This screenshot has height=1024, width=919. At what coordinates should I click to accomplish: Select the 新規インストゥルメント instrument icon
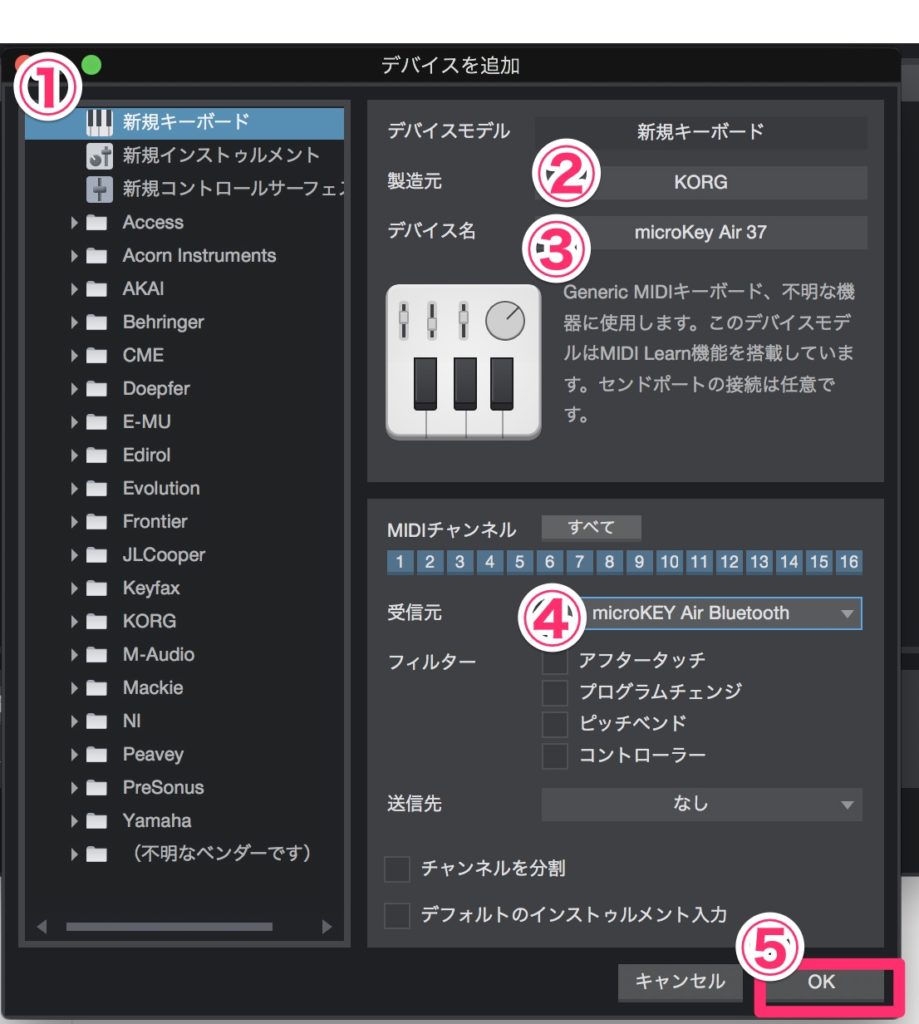pos(99,156)
